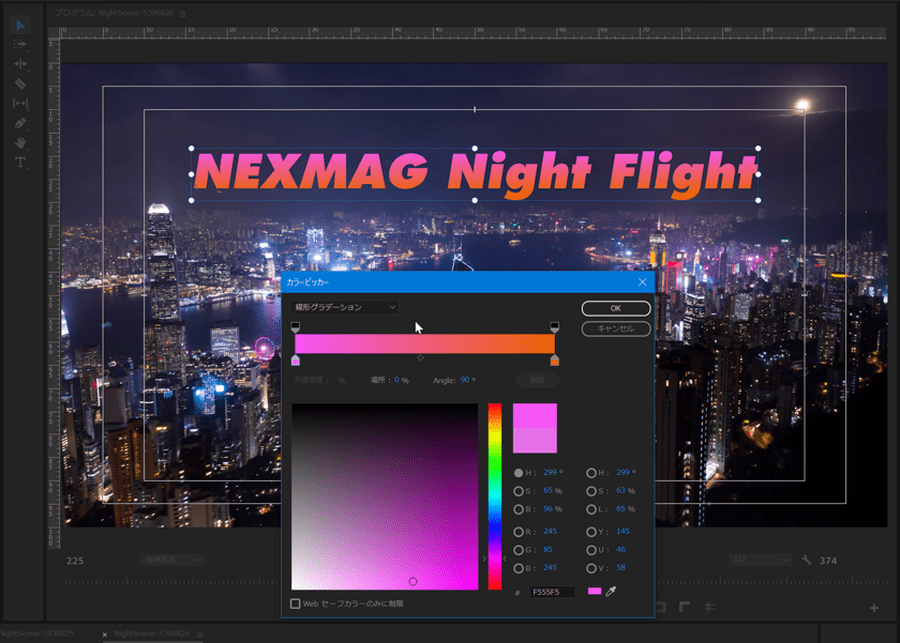Select the Track Select Forward tool
The image size is (900, 643).
pyautogui.click(x=20, y=44)
